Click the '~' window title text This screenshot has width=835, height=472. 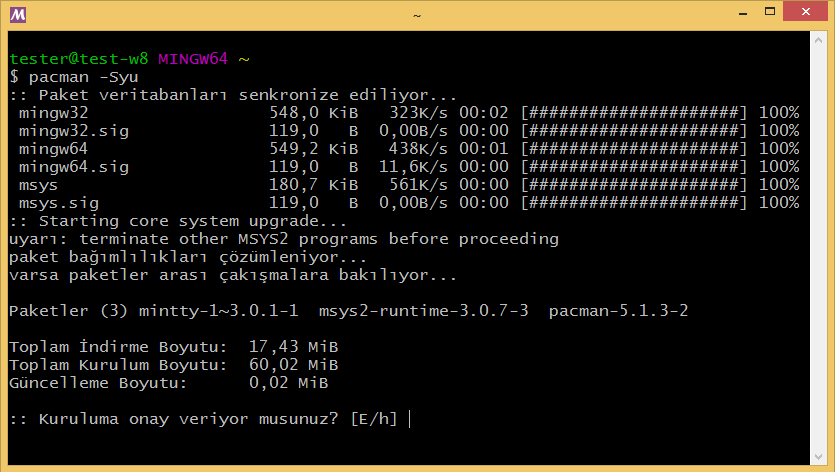[x=417, y=15]
